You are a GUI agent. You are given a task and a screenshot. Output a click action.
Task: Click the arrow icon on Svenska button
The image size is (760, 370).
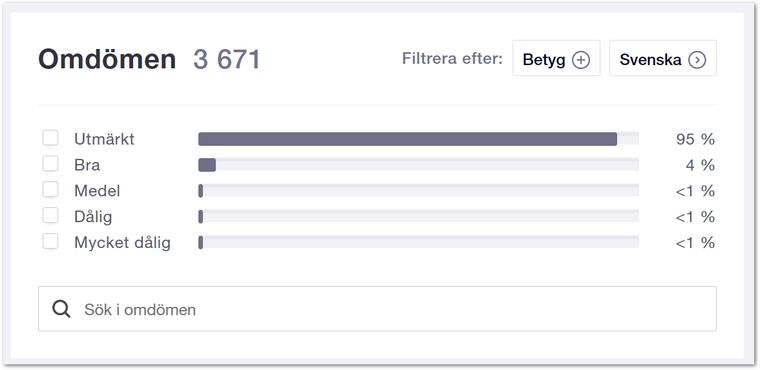[697, 60]
